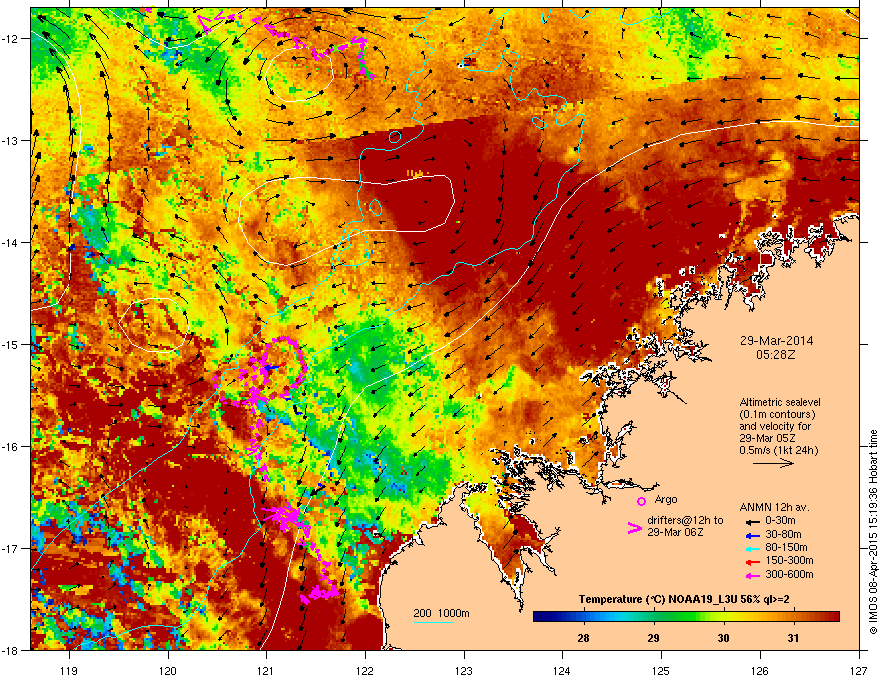Click the color bar tick label 30
This screenshot has width=880, height=680.
click(x=723, y=638)
